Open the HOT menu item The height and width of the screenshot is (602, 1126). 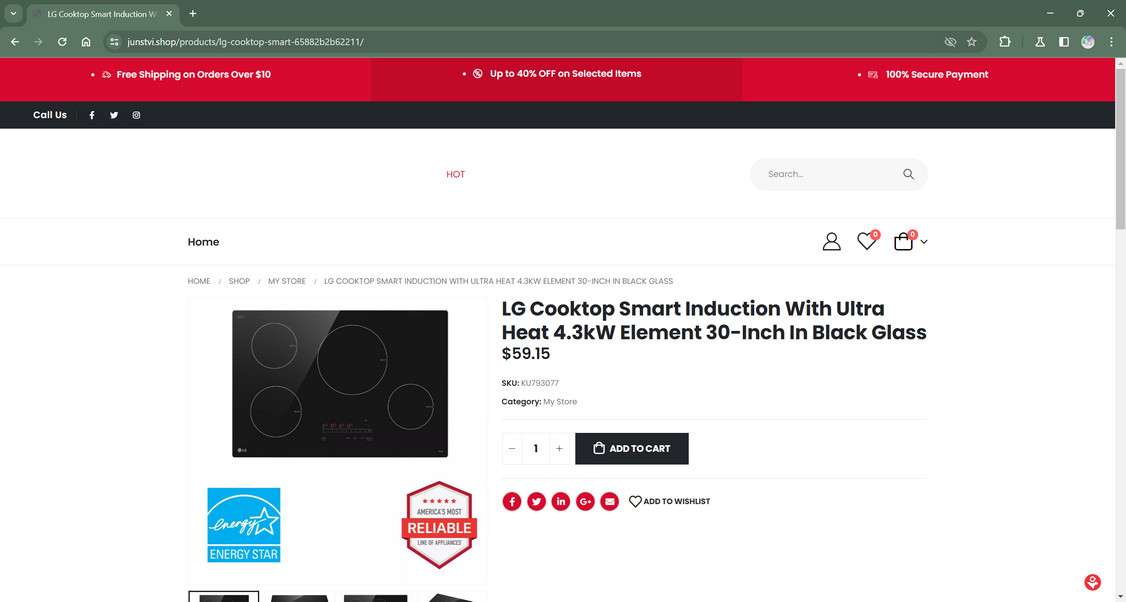[x=455, y=175]
